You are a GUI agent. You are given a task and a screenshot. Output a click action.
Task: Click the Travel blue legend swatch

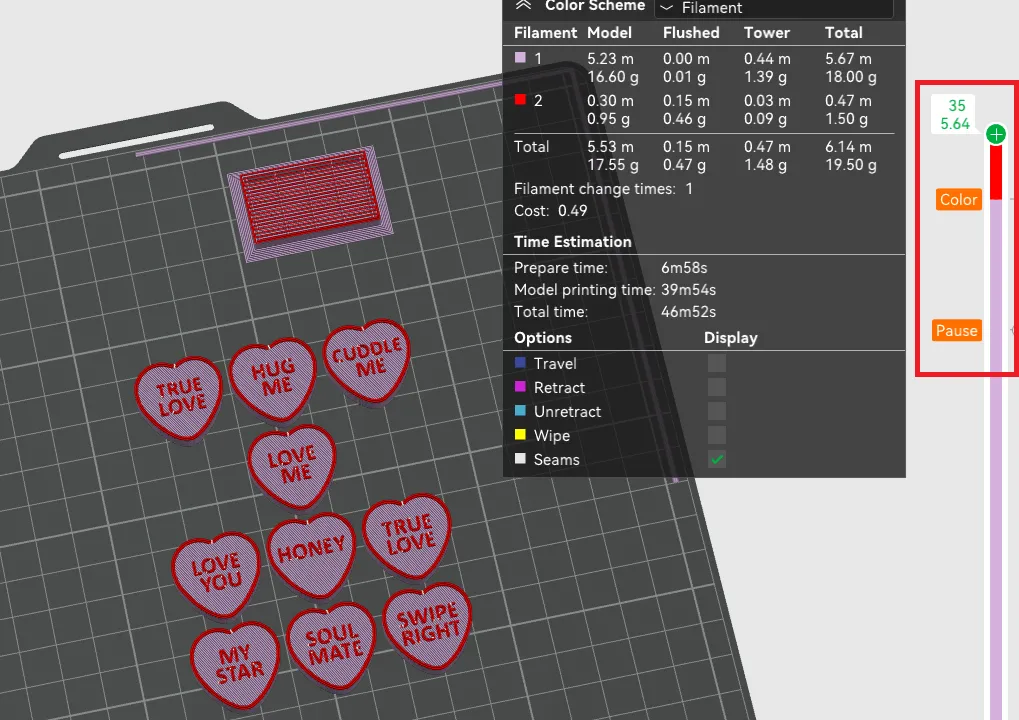pyautogui.click(x=520, y=363)
